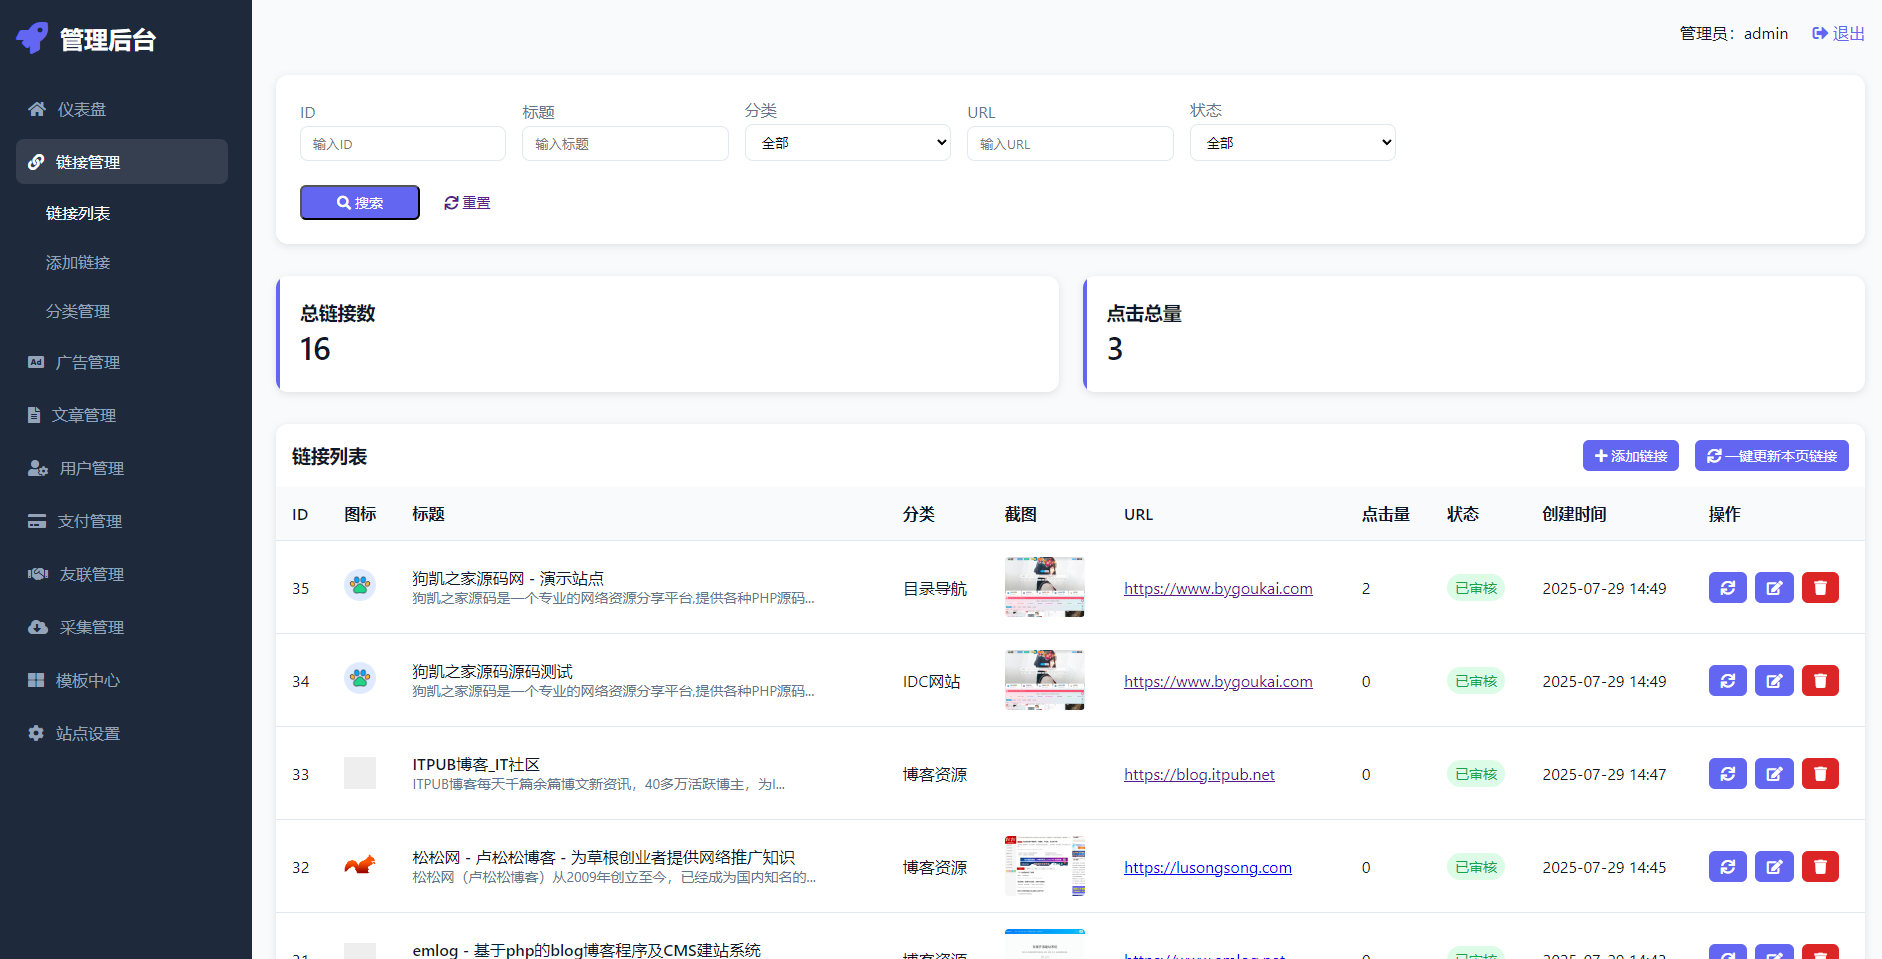This screenshot has height=959, width=1882.
Task: Click the refresh icon for link ID 33
Action: coord(1727,774)
